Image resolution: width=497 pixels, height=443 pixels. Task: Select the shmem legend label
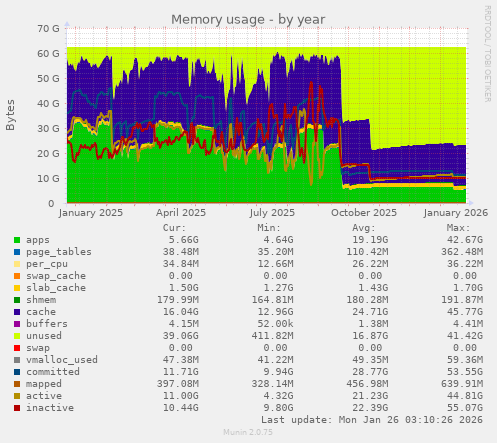click(x=41, y=300)
